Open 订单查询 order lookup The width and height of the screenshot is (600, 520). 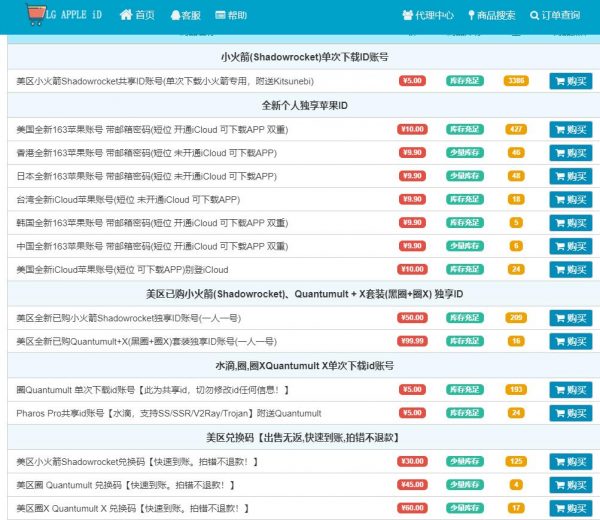pos(555,15)
